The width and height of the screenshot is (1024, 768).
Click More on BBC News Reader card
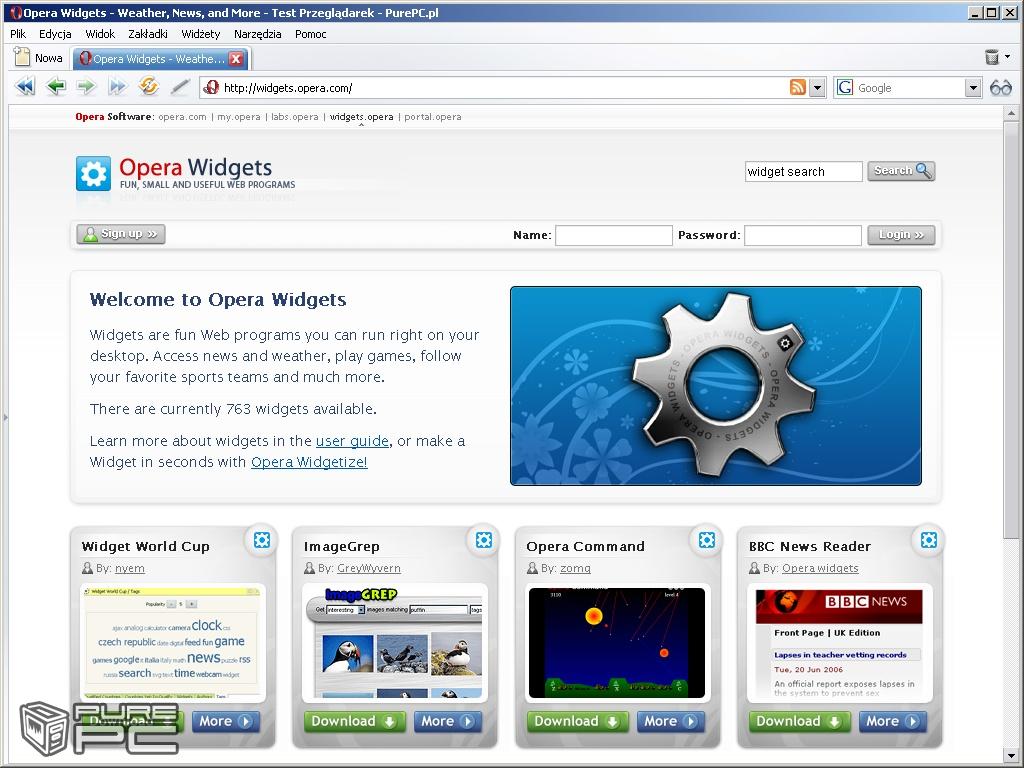pos(893,722)
